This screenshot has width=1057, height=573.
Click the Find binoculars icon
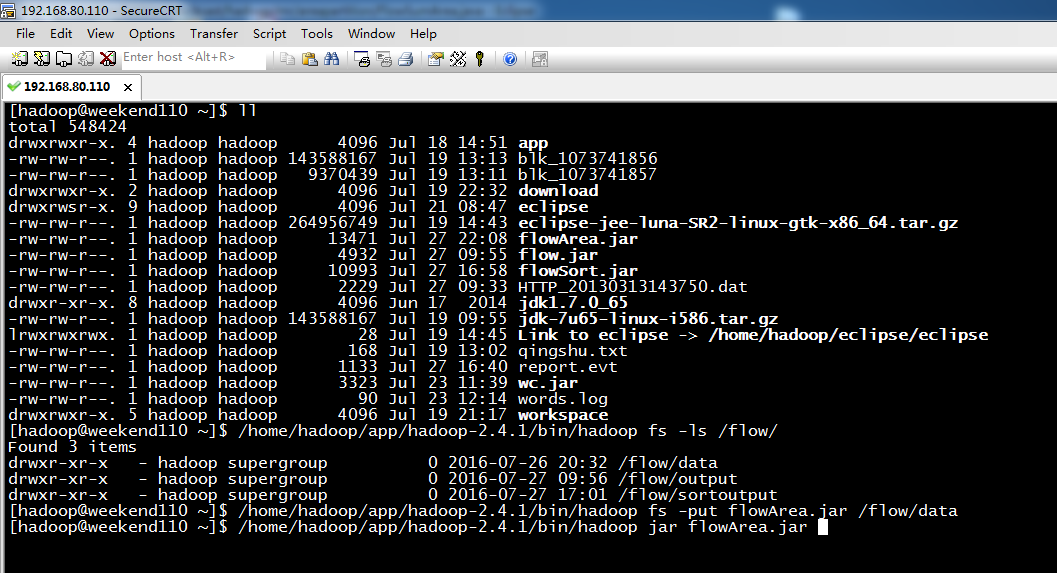click(x=331, y=59)
